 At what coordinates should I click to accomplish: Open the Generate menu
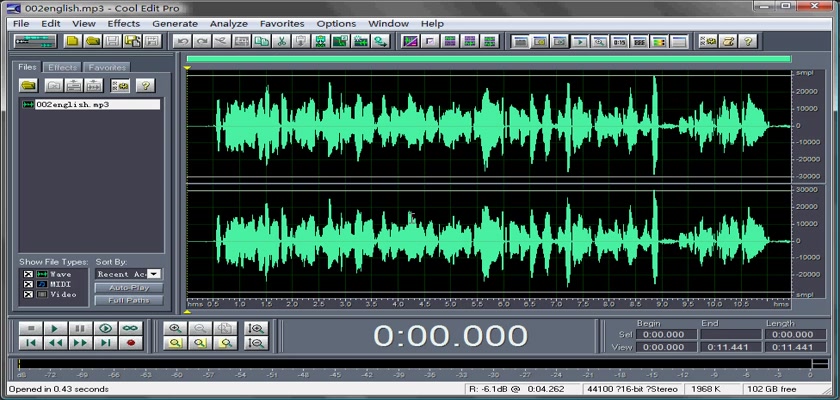click(x=175, y=24)
